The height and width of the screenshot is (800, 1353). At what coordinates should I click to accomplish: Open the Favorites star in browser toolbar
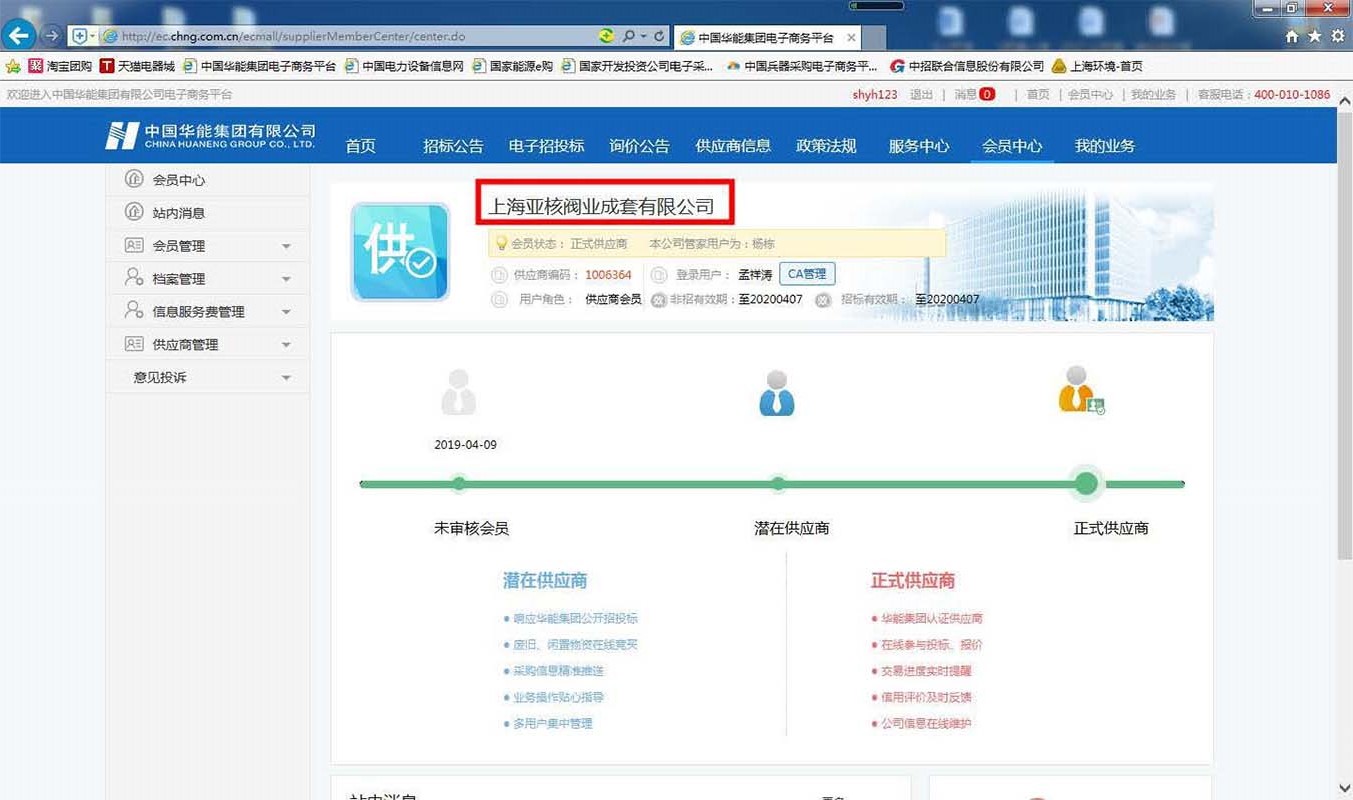click(1315, 36)
